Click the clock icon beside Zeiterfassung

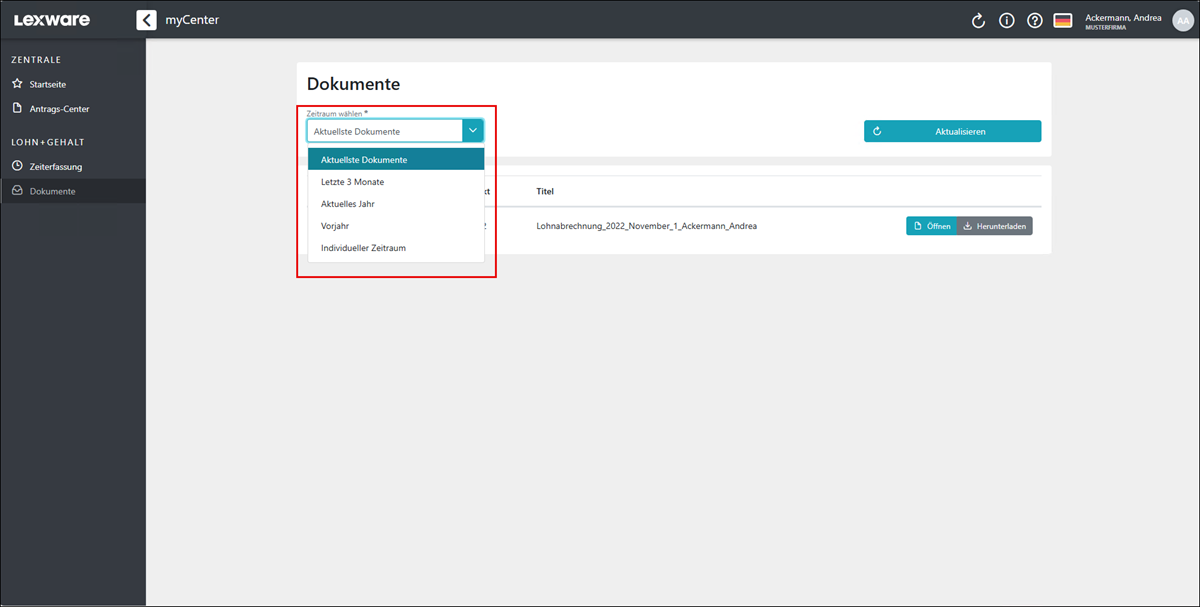point(17,166)
